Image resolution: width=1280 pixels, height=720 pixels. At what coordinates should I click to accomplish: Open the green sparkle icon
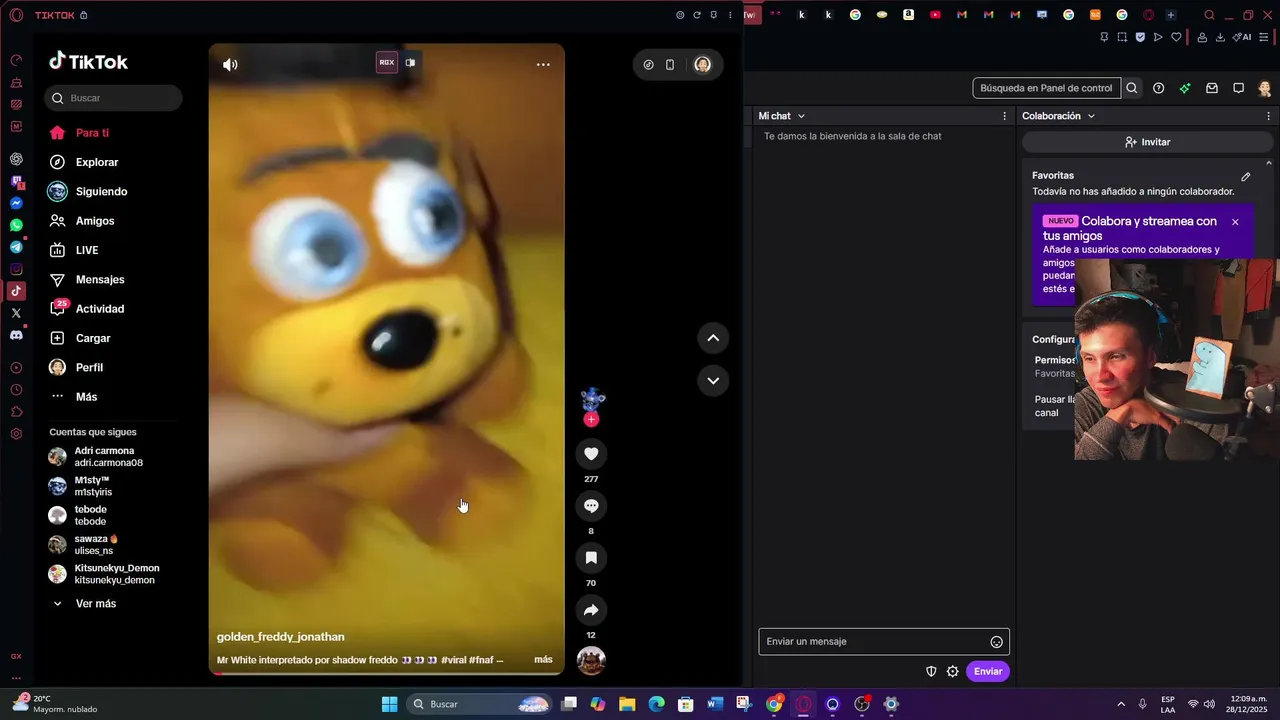1185,88
